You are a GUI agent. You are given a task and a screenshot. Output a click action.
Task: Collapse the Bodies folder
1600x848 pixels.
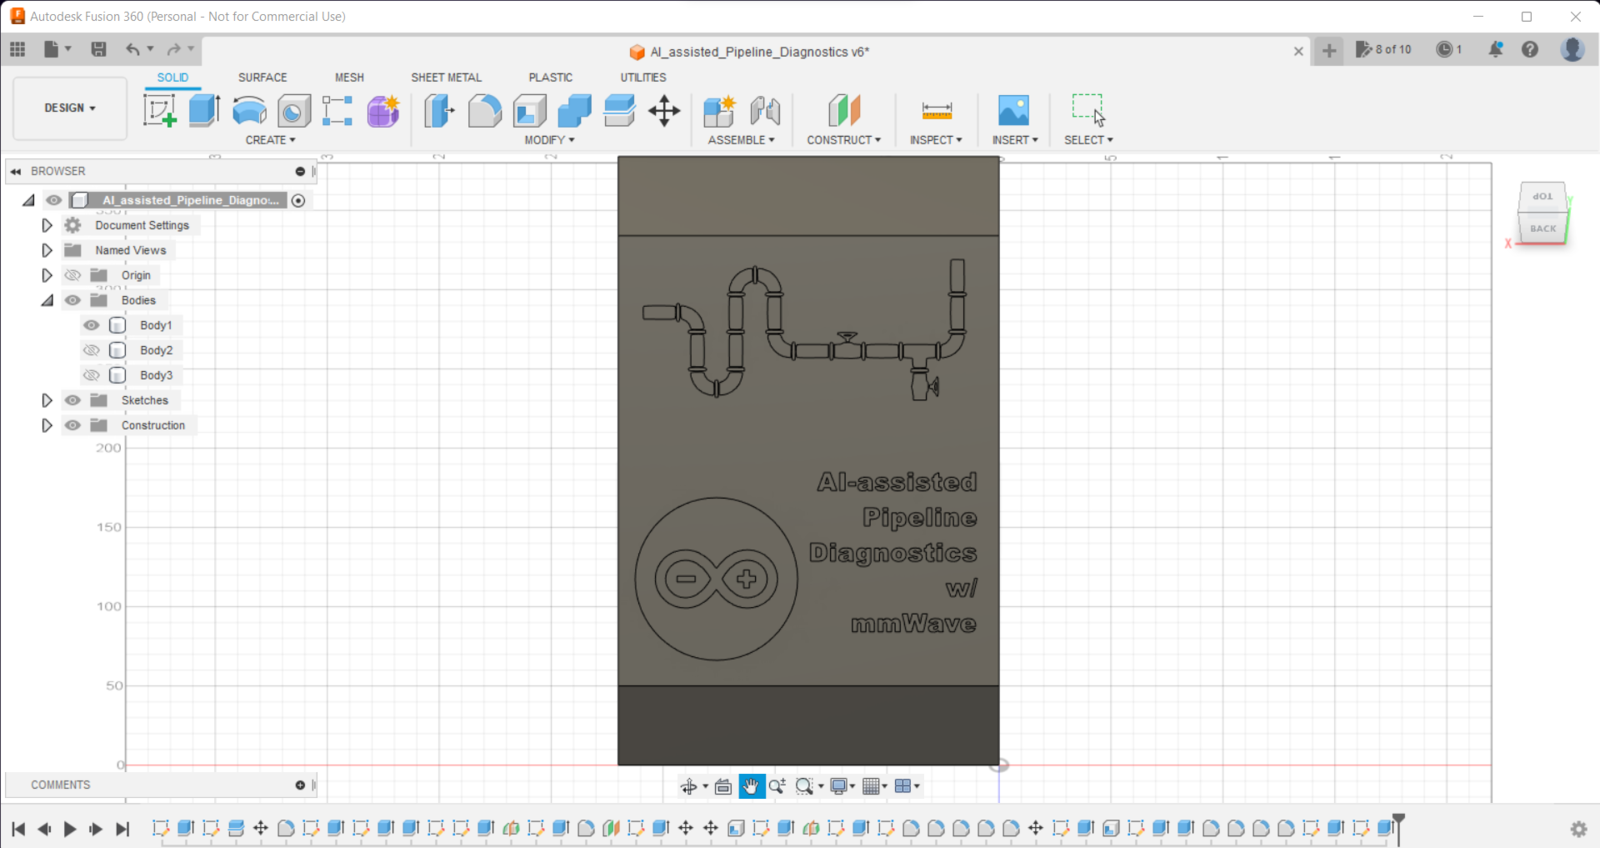[x=47, y=300]
